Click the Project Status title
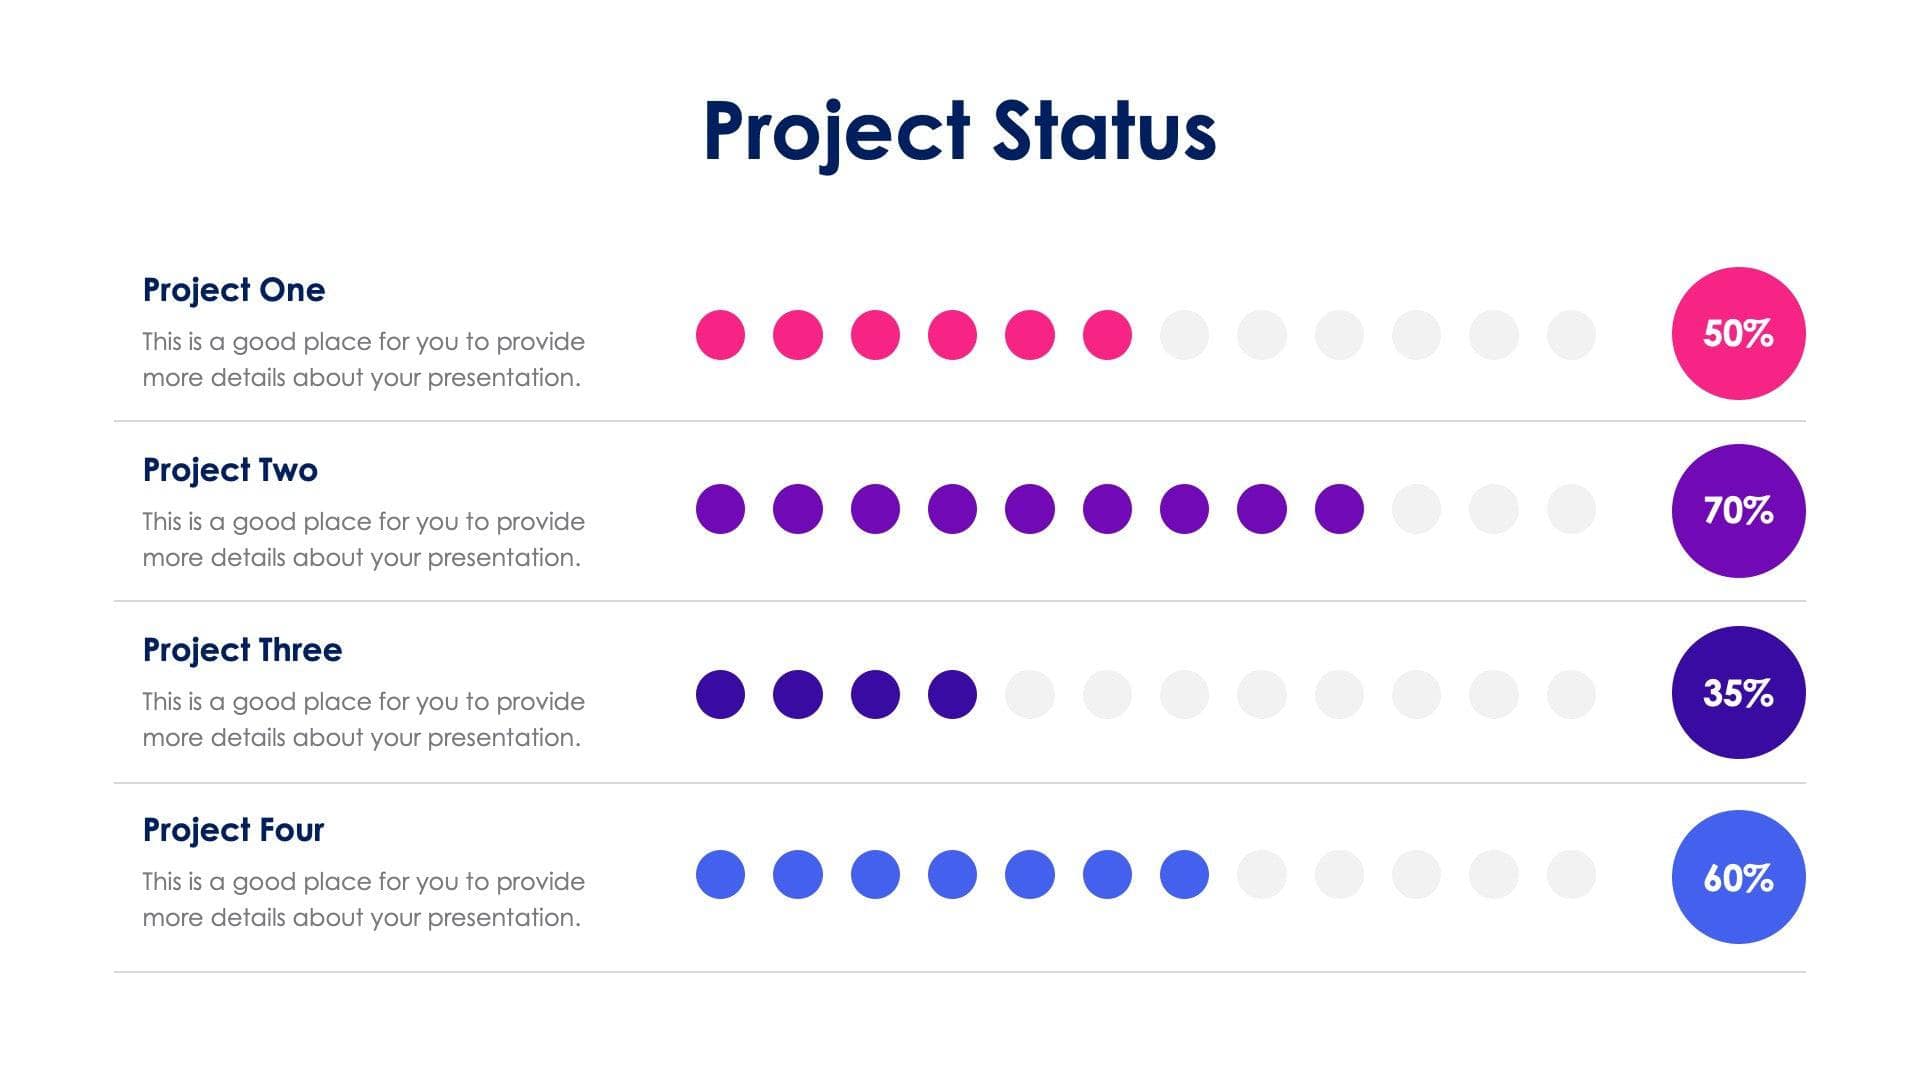Viewport: 1920px width, 1080px height. [x=959, y=131]
